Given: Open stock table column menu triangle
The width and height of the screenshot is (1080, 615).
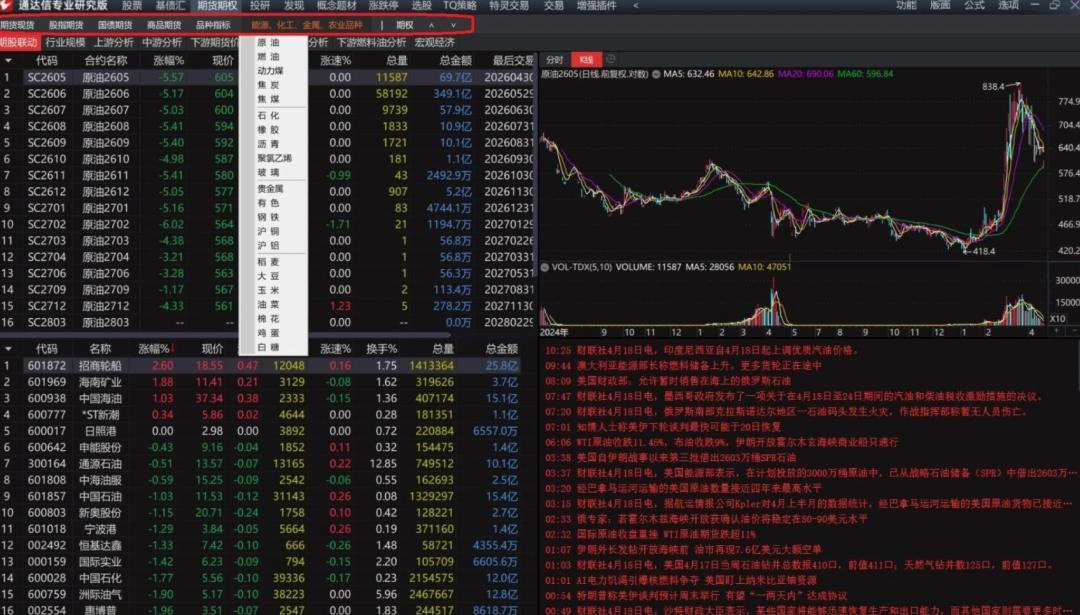Looking at the screenshot, I should (x=7, y=349).
